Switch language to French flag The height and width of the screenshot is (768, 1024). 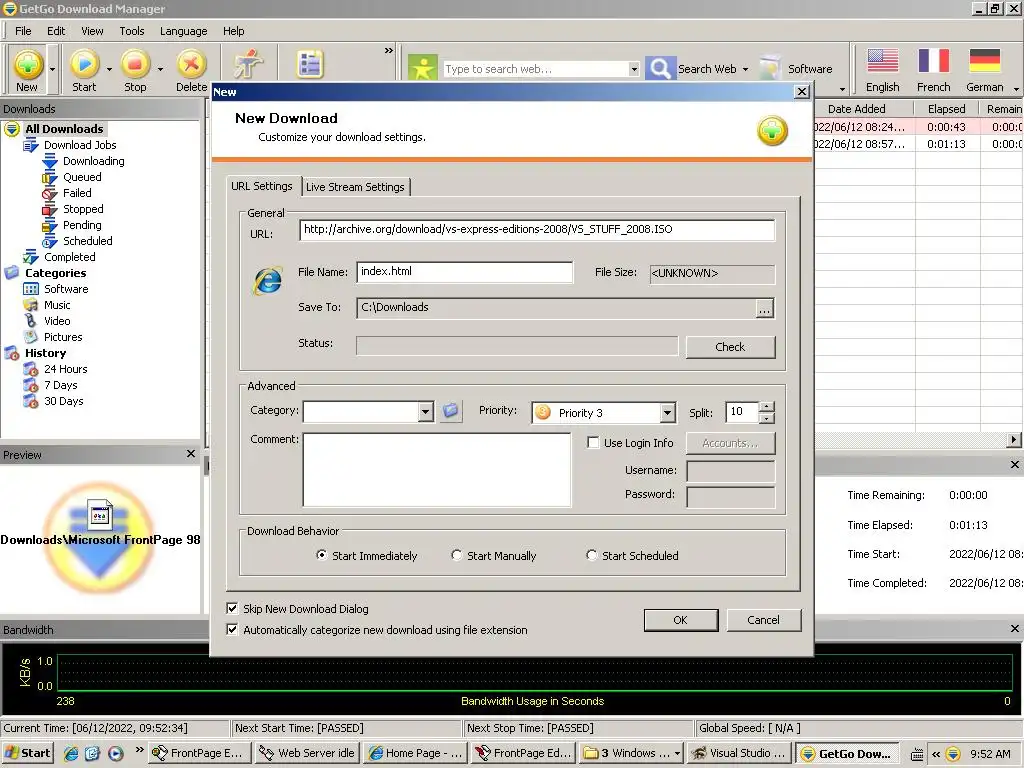point(933,61)
